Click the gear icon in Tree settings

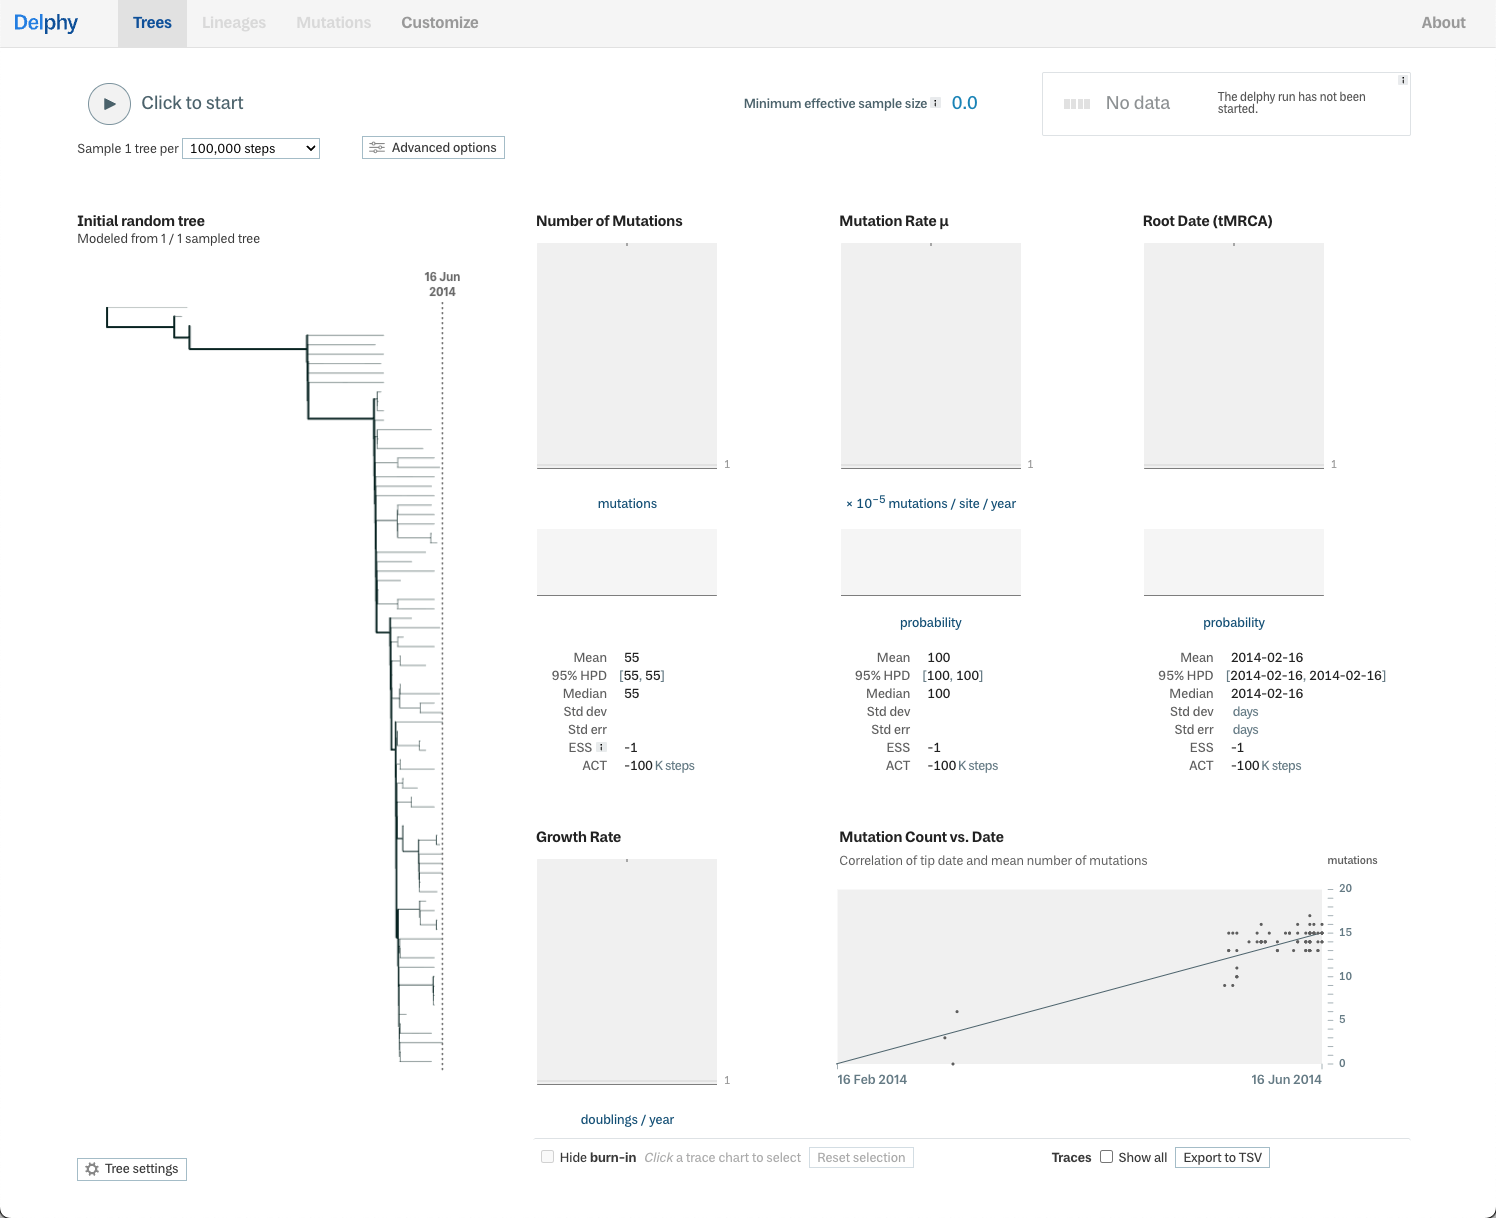(92, 1169)
